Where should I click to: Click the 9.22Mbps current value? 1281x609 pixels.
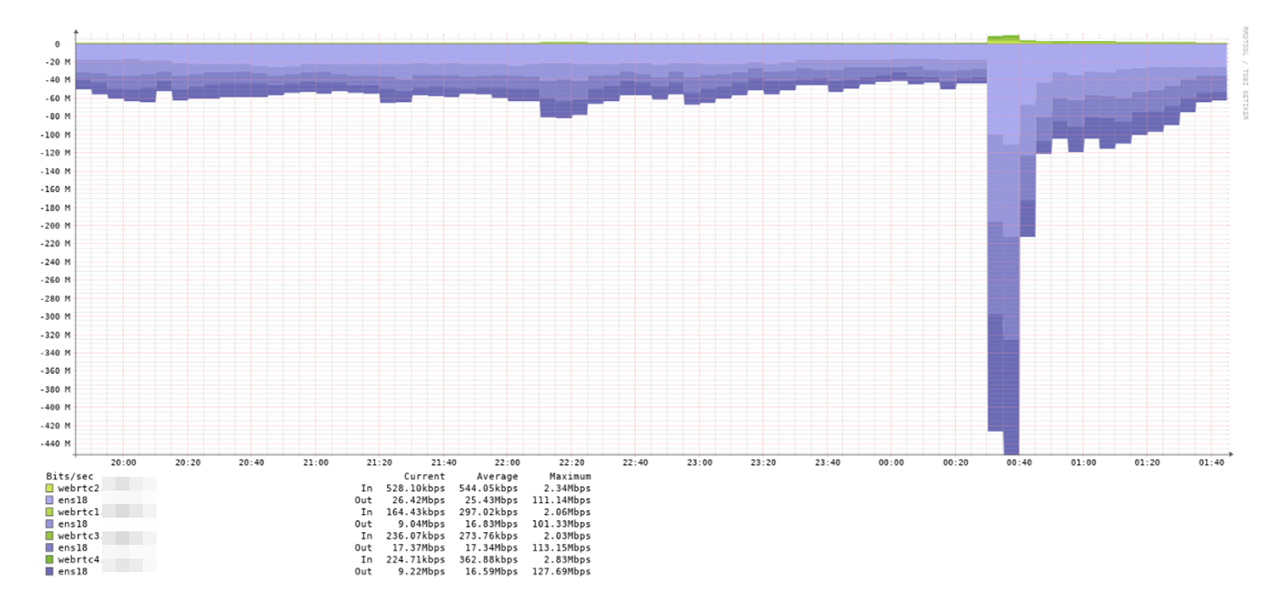(x=421, y=572)
